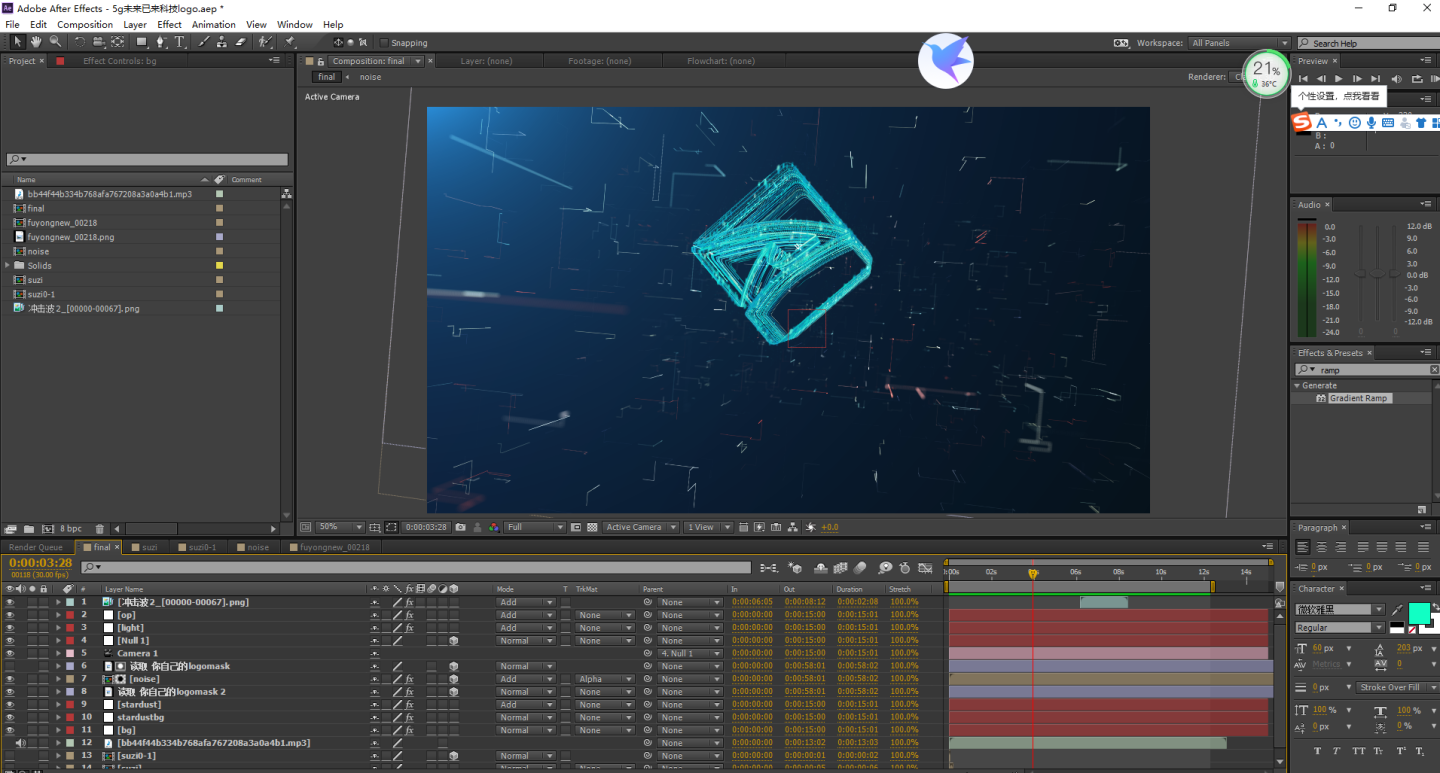Apply the Gradient Ramp effect
This screenshot has height=773, width=1440.
point(1357,398)
